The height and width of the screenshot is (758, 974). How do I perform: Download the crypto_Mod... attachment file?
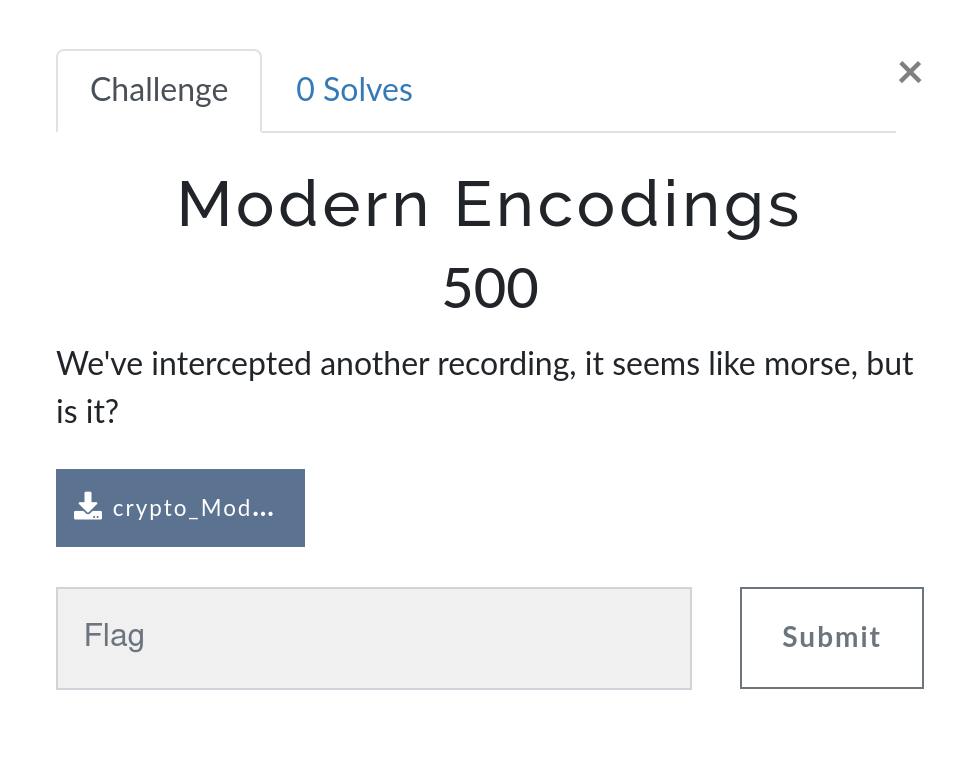click(x=180, y=508)
